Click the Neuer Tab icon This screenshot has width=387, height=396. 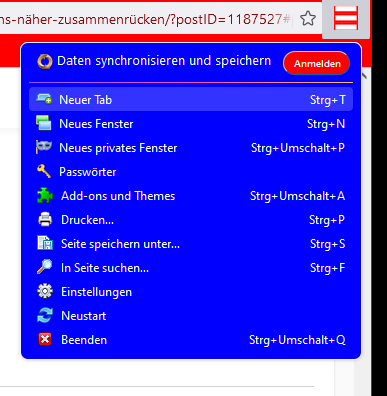pos(44,99)
